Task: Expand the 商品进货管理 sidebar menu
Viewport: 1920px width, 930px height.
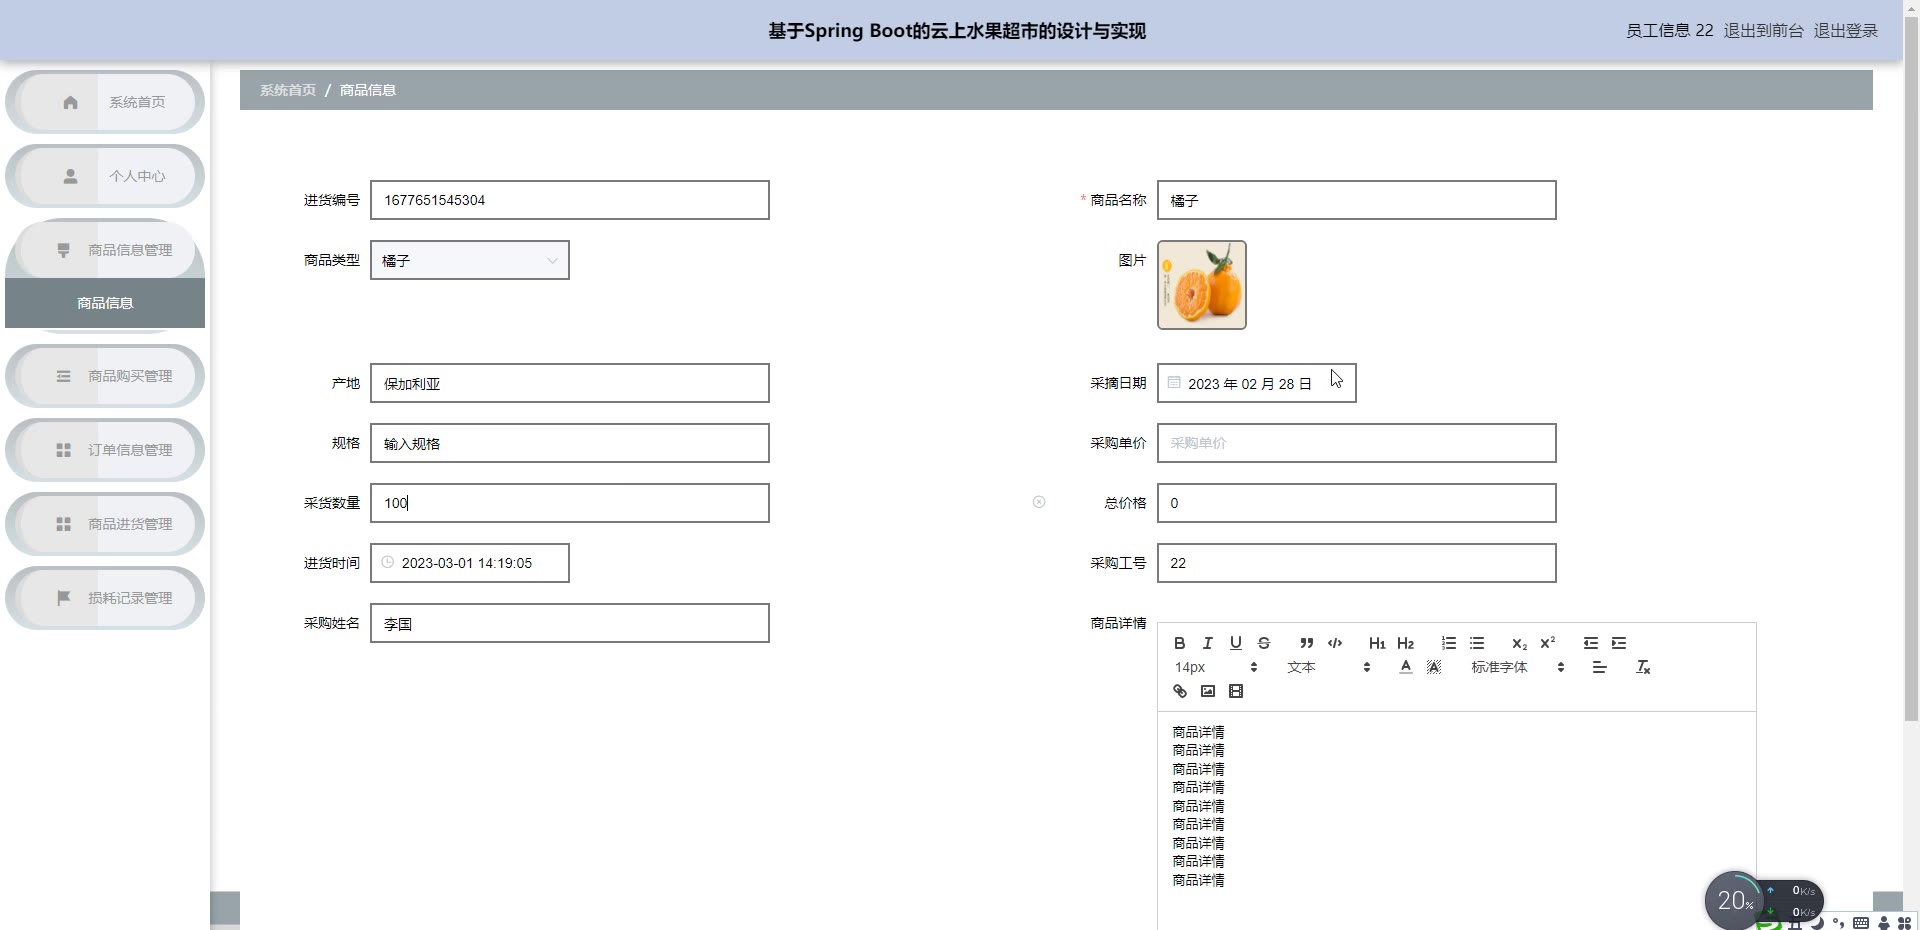Action: pyautogui.click(x=105, y=524)
